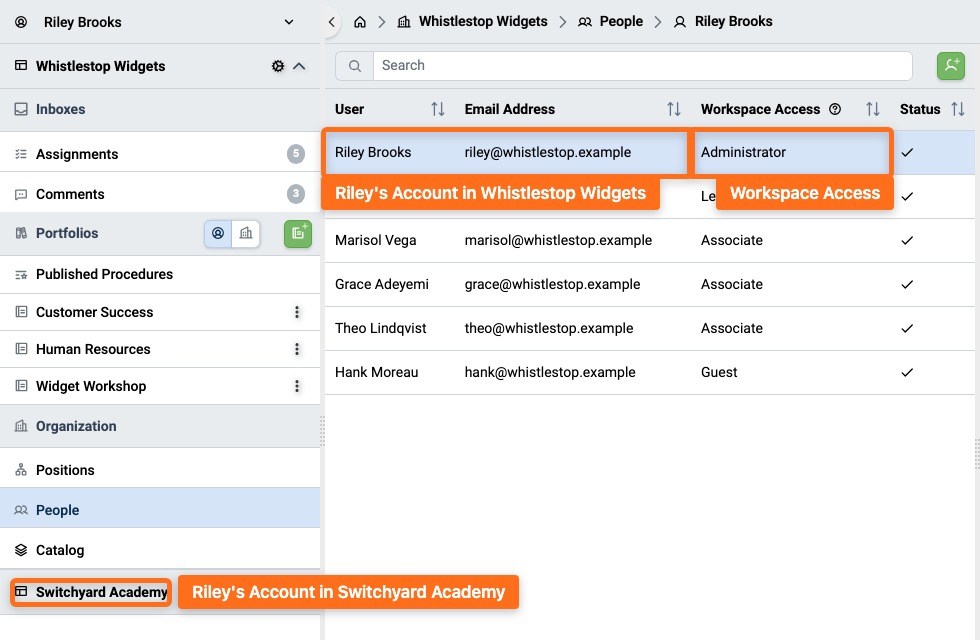980x640 pixels.
Task: Sort the table by Status column
Action: (x=958, y=109)
